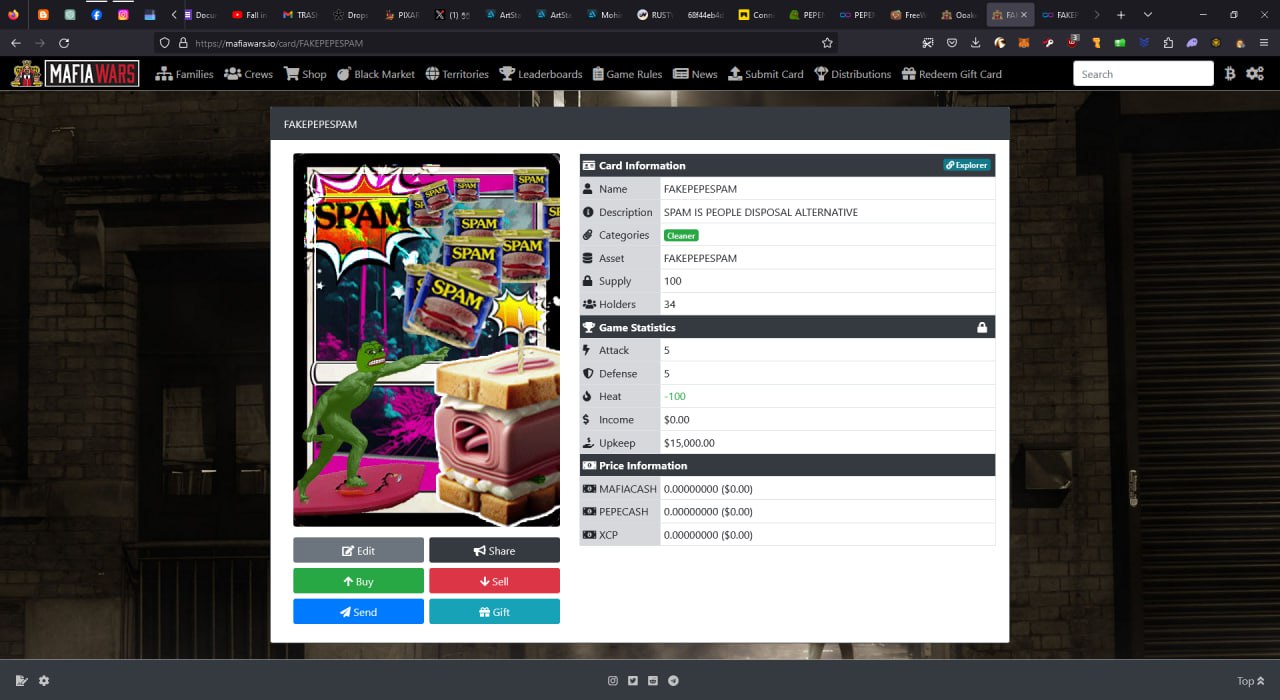Click the description text SPAM IS PEOPLE DISPOSAL ALTERNATIVE
The height and width of the screenshot is (700, 1280).
761,212
